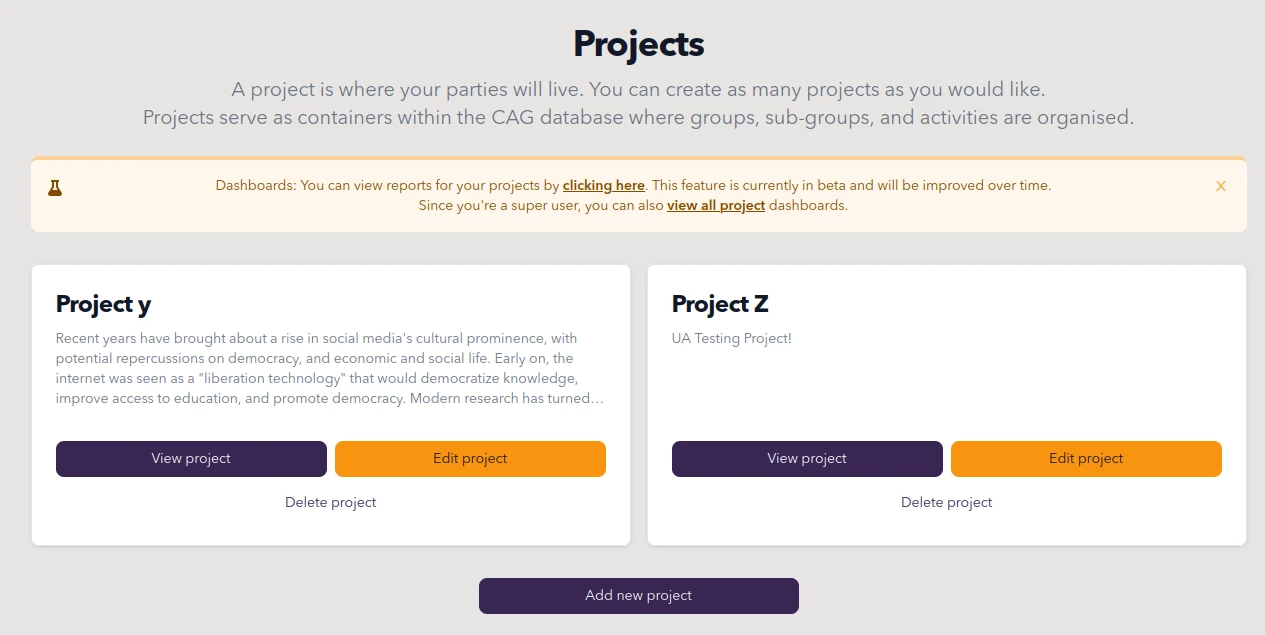Edit project for Project Z
The width and height of the screenshot is (1265, 635).
coord(1086,459)
